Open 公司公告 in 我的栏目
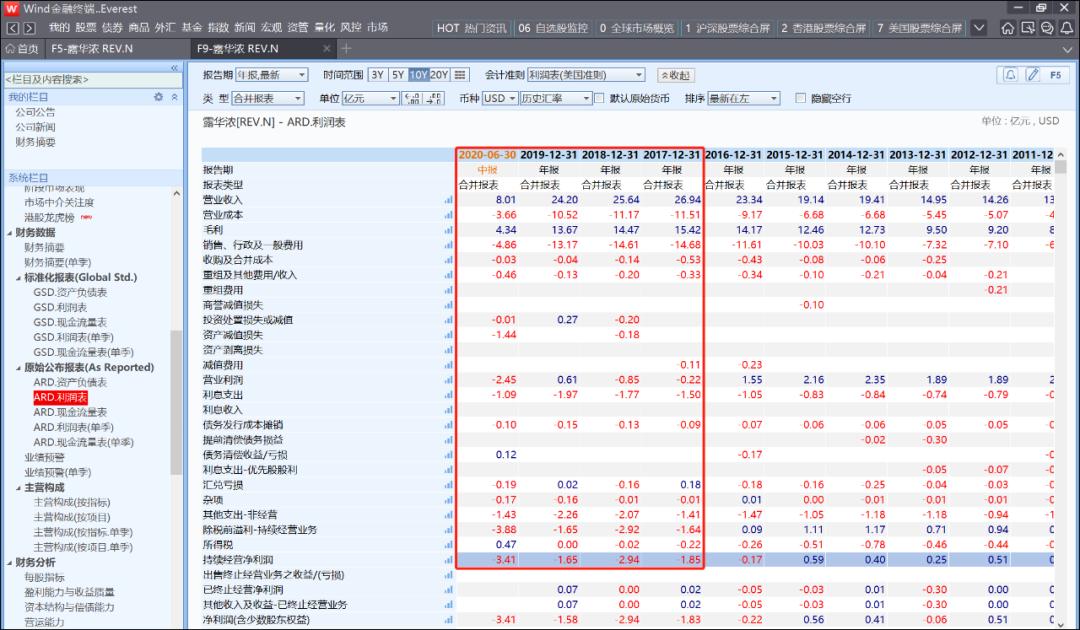The width and height of the screenshot is (1080, 630). [x=35, y=112]
